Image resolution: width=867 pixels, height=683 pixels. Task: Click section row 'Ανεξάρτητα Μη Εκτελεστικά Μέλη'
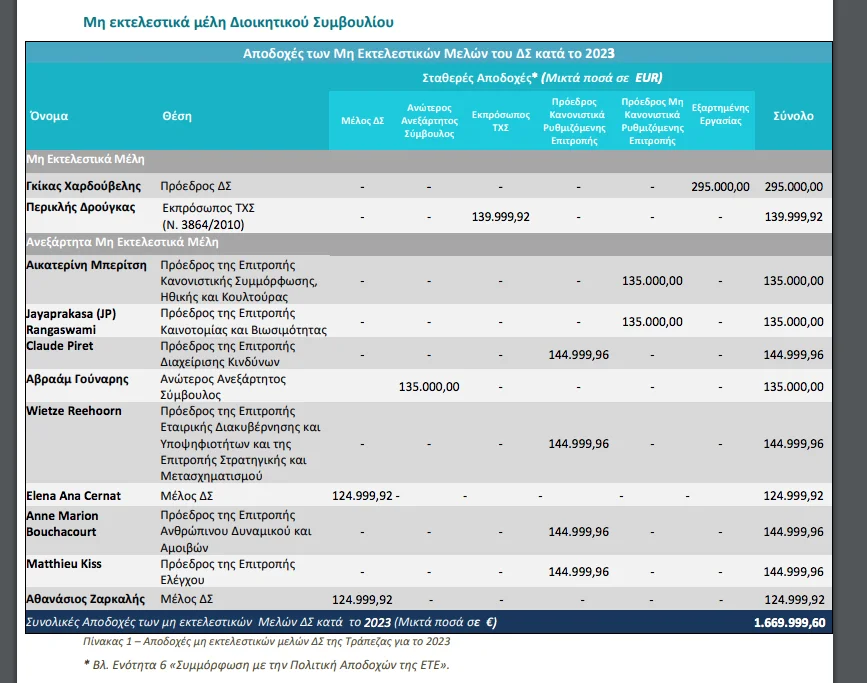[x=429, y=242]
